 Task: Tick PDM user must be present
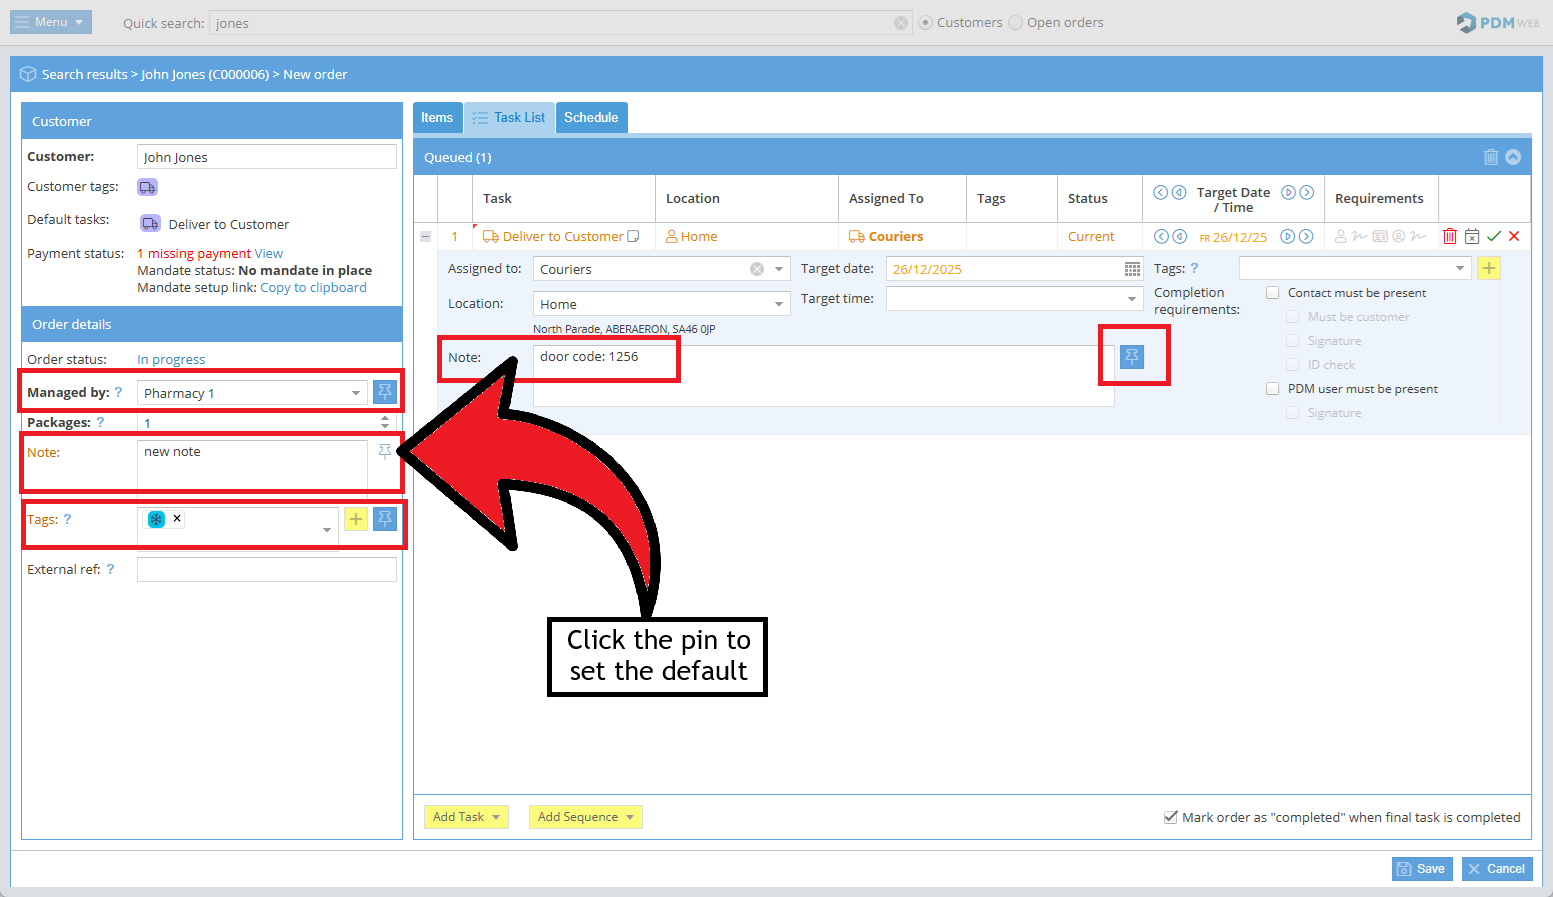[1273, 389]
